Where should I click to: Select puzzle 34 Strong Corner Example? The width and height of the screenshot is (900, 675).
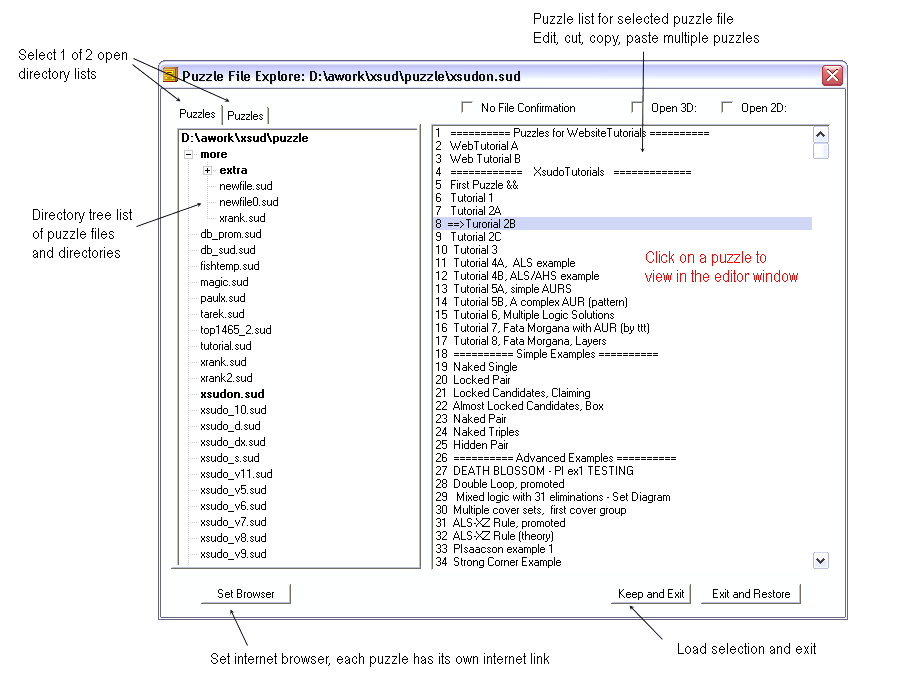coord(506,562)
